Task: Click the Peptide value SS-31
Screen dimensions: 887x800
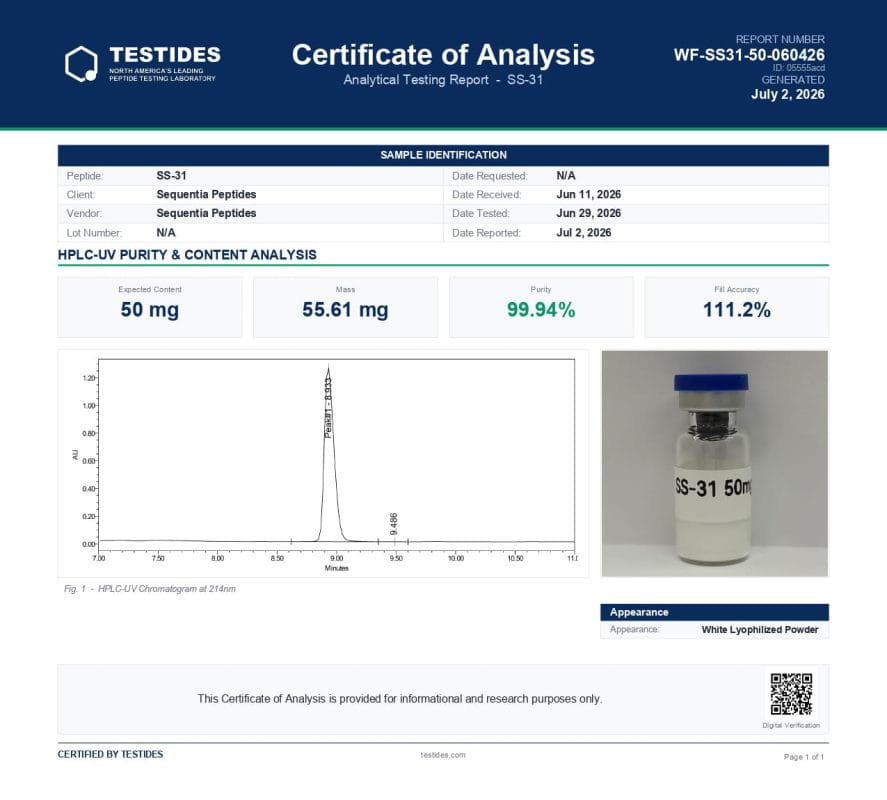Action: point(171,176)
